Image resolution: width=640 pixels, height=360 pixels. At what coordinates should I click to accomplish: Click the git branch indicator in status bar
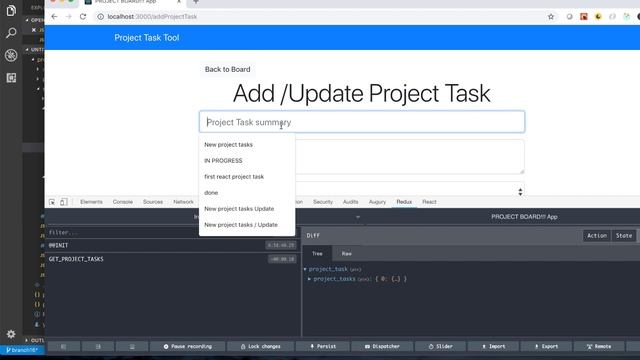click(x=22, y=350)
